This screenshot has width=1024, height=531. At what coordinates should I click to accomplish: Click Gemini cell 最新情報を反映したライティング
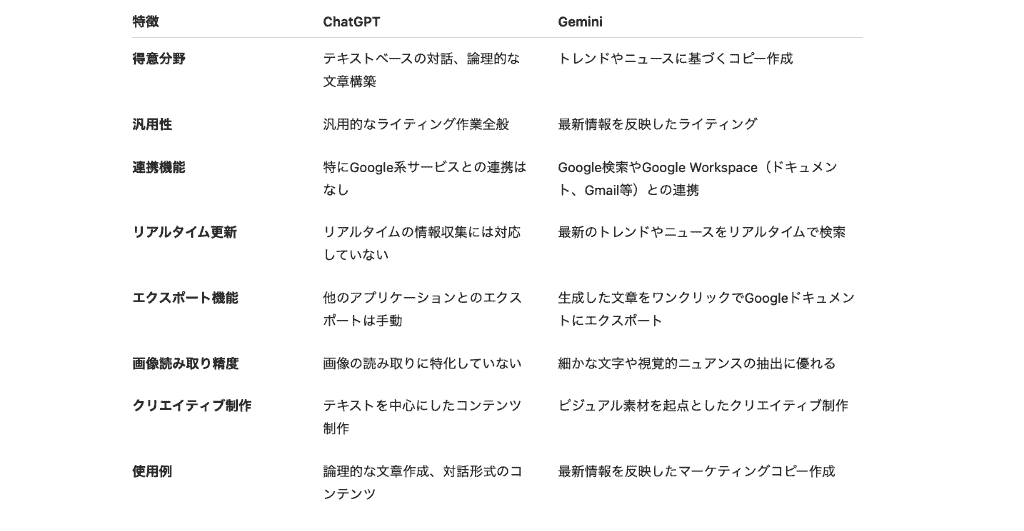(x=658, y=124)
